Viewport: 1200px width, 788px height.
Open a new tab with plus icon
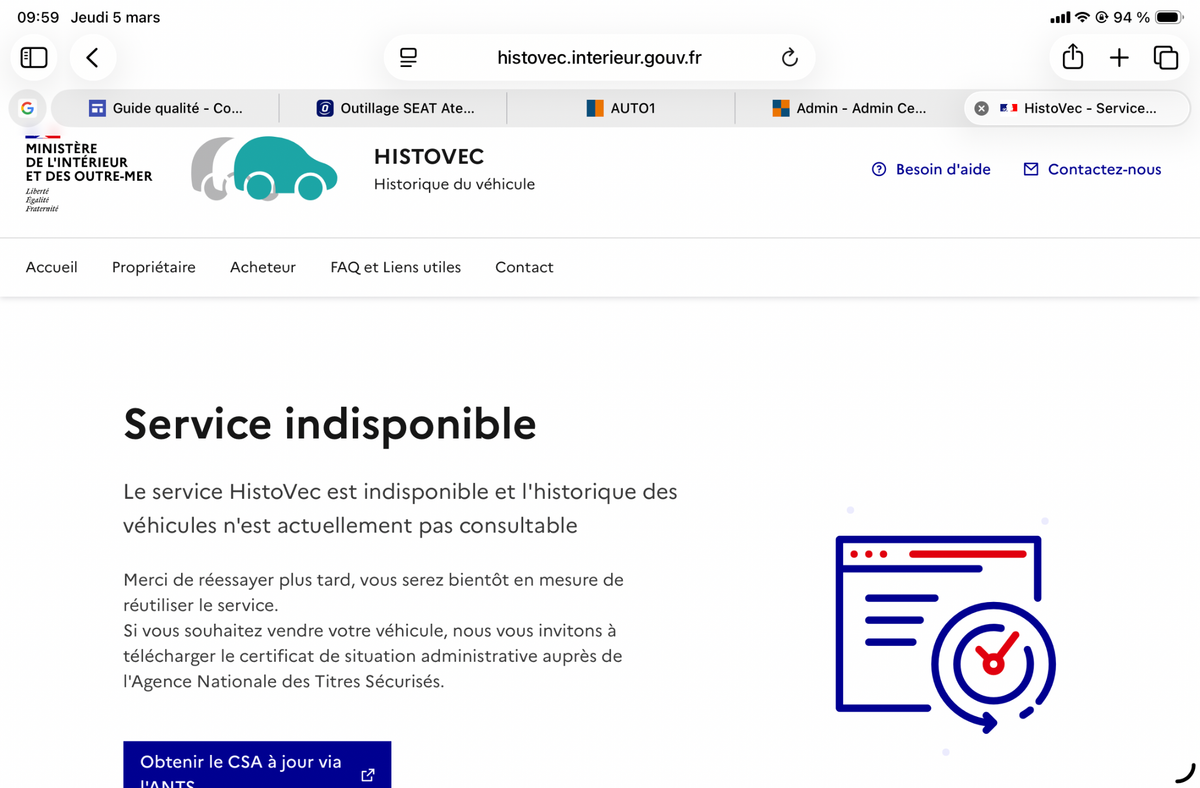[1119, 58]
